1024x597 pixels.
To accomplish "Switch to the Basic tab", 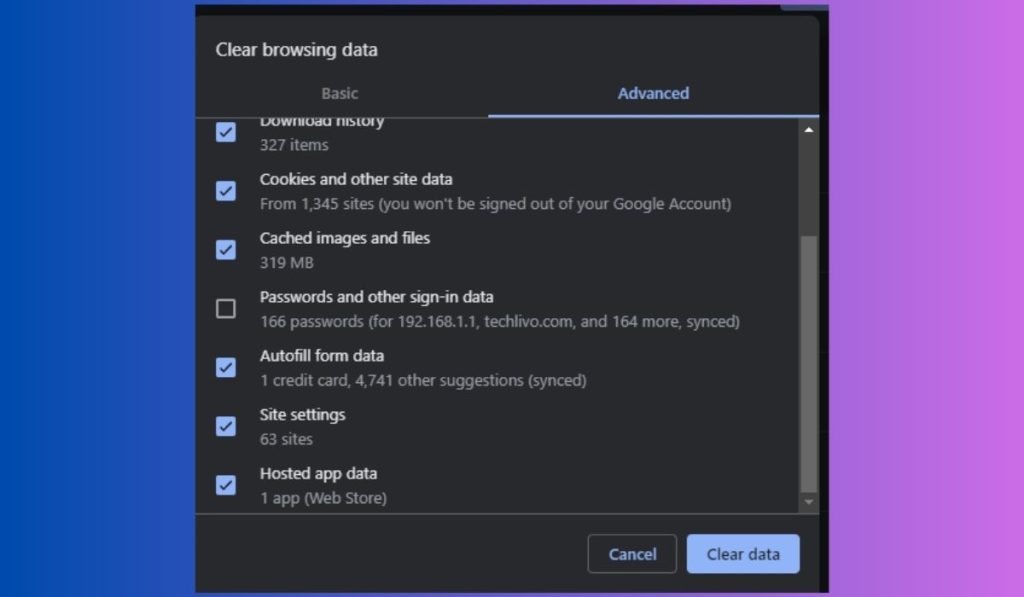I will coord(340,93).
